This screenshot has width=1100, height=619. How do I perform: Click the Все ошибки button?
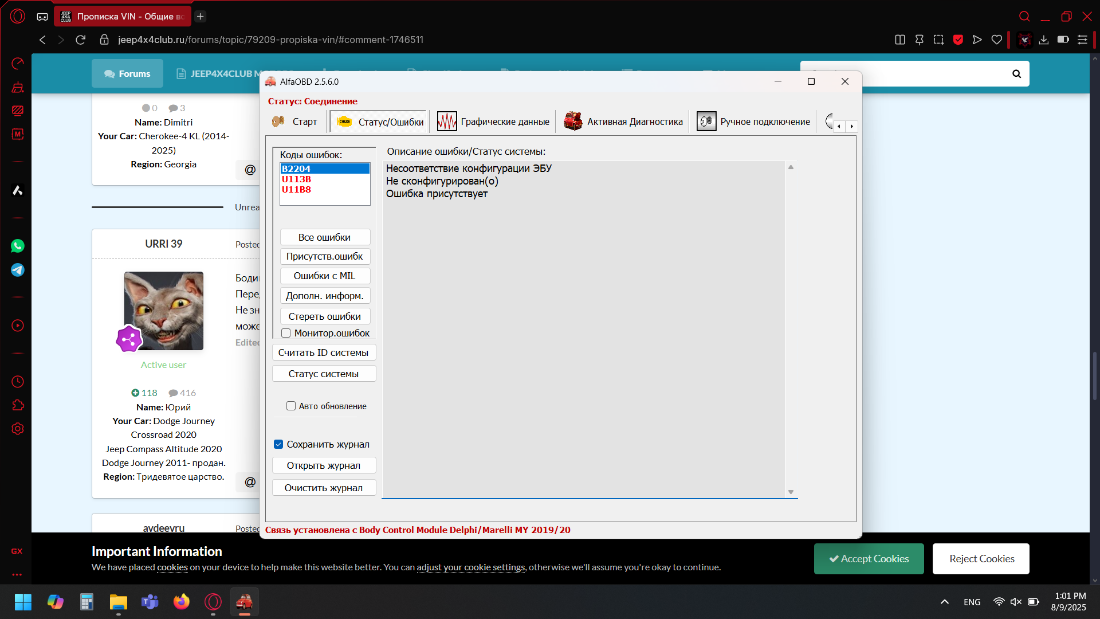pyautogui.click(x=324, y=237)
